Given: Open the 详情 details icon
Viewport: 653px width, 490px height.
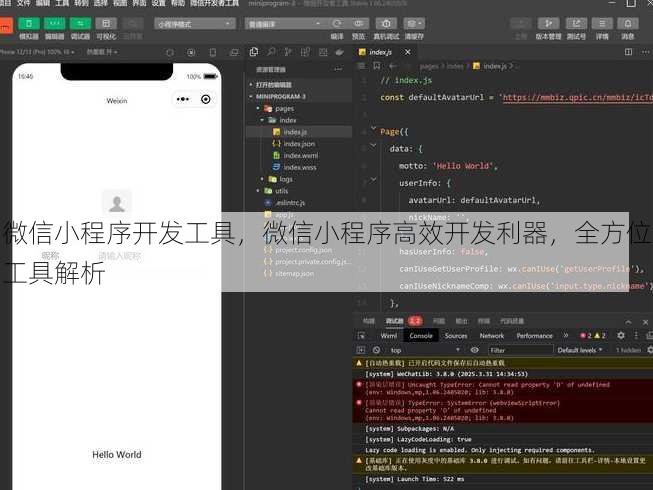Looking at the screenshot, I should (602, 23).
